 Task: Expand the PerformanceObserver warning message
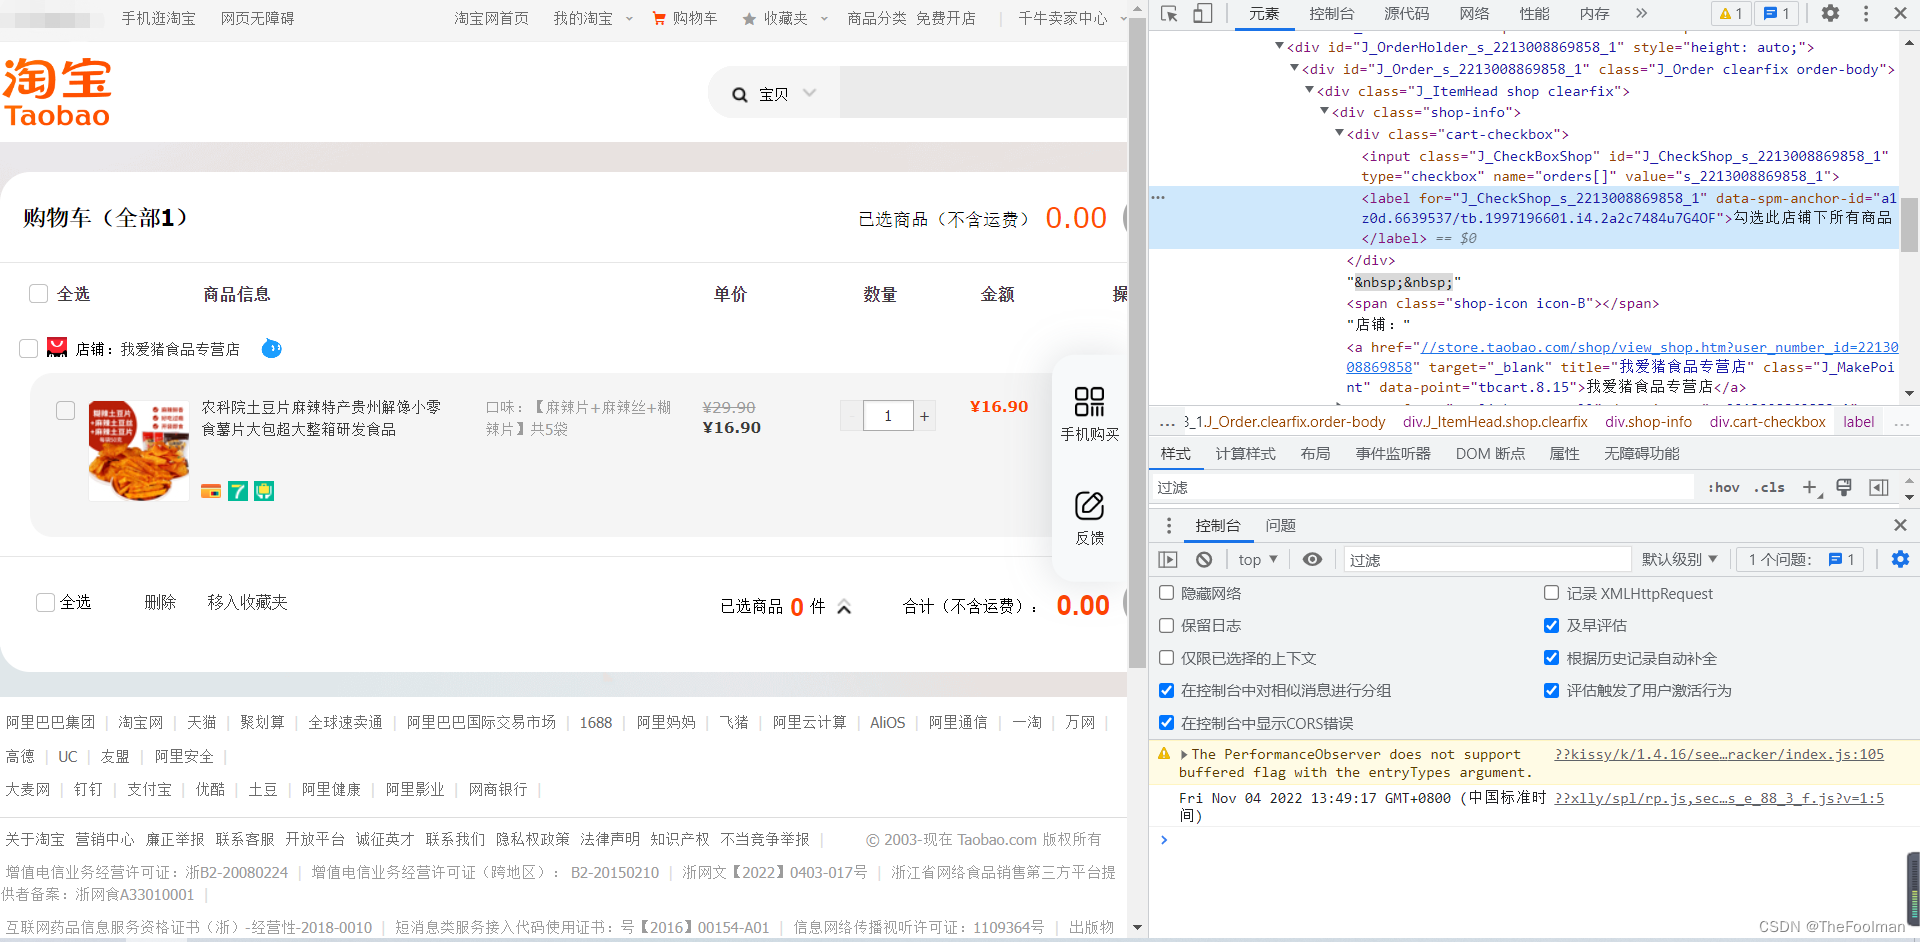[x=1184, y=755]
